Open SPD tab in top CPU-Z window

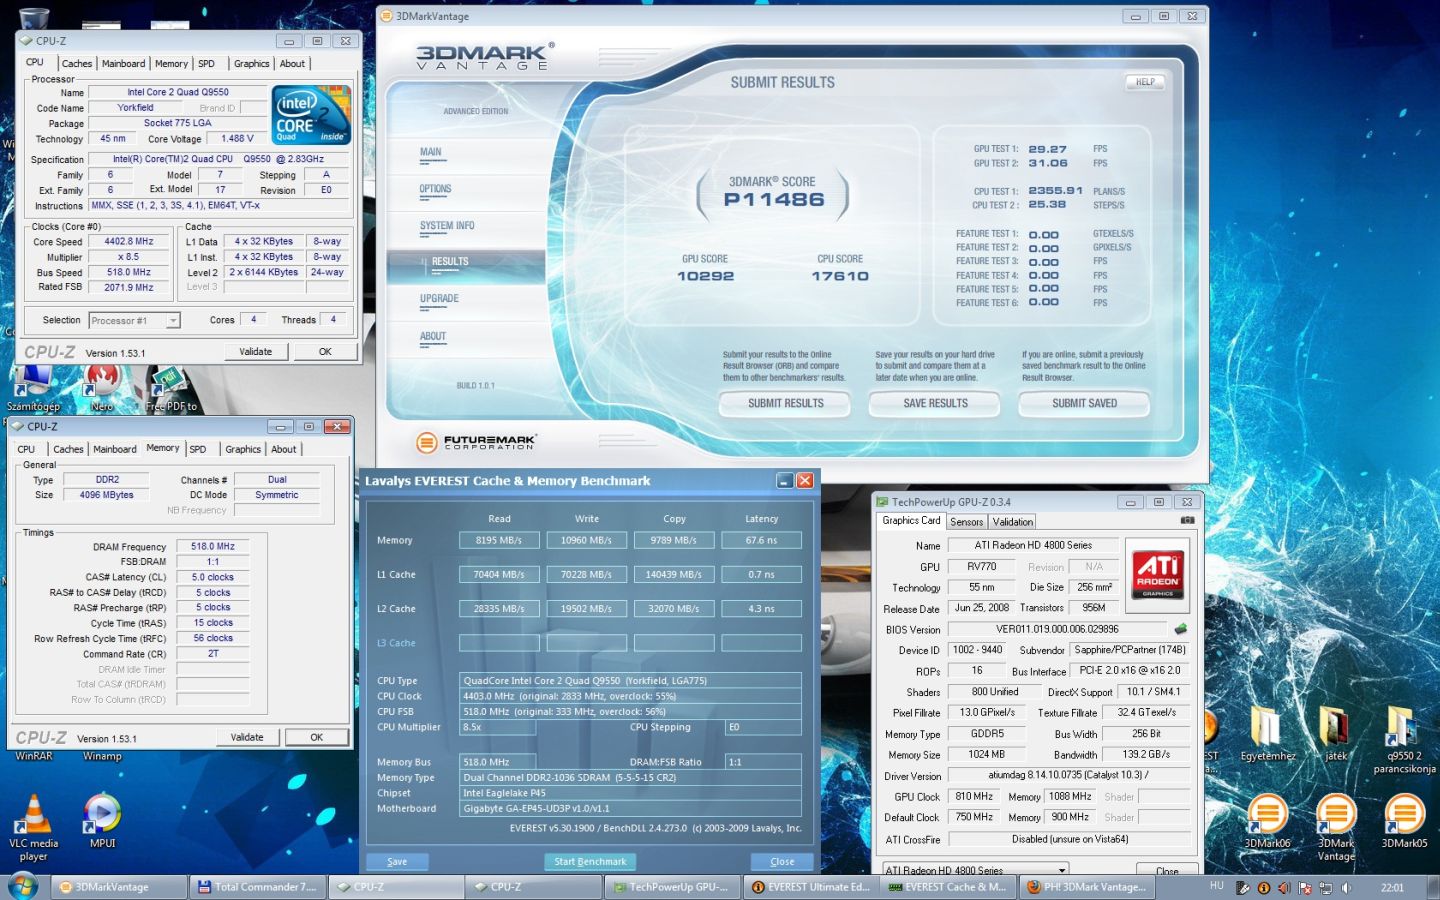[x=206, y=63]
